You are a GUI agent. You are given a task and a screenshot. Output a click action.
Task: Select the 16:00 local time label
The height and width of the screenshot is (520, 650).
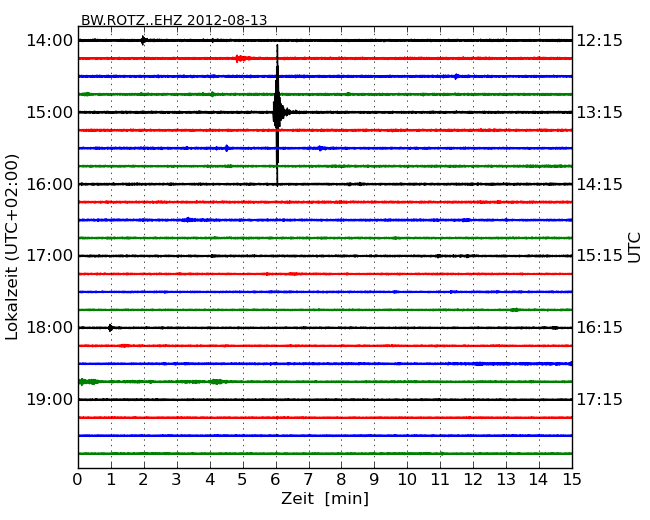(x=49, y=184)
